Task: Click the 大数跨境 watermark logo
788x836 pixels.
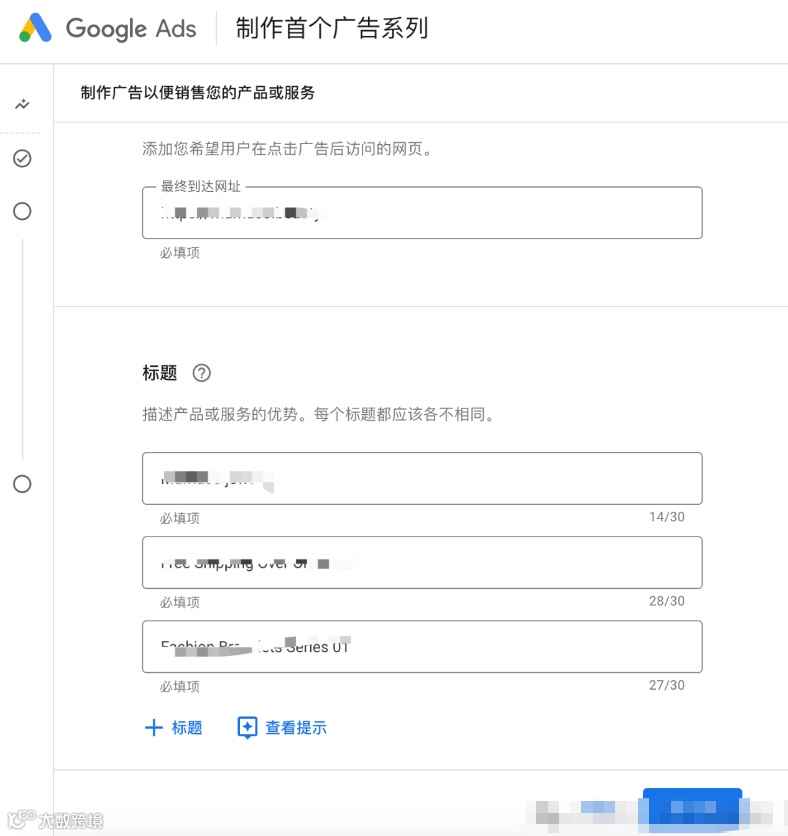Action: click(55, 820)
